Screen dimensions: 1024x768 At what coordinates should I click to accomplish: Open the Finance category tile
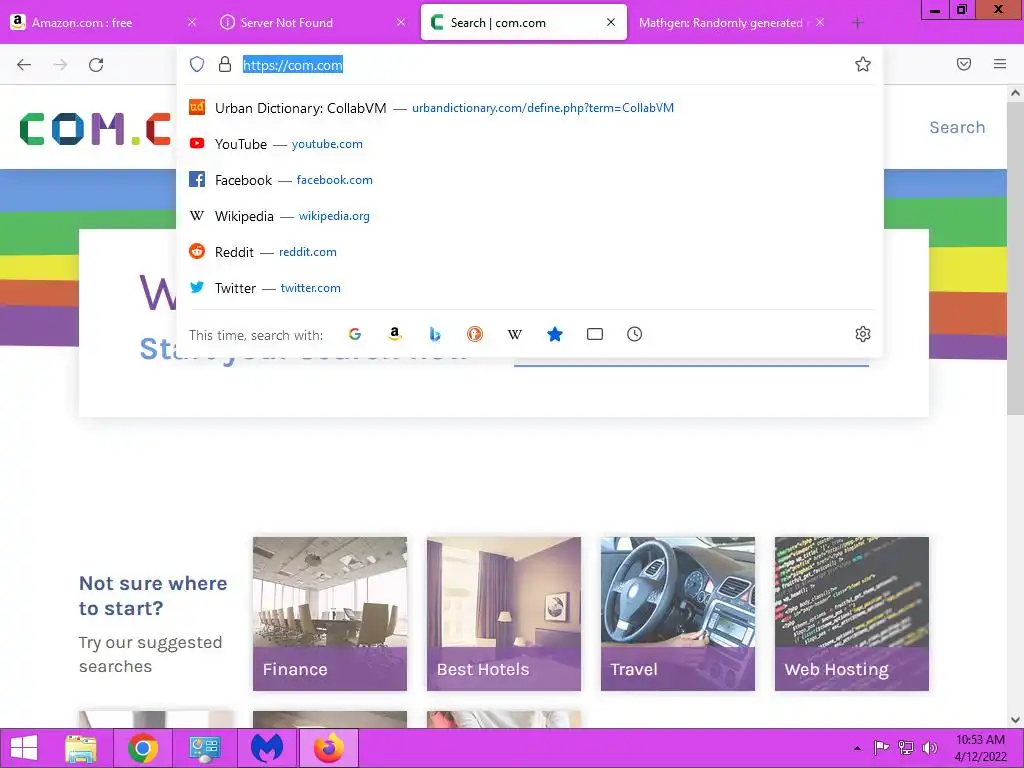pyautogui.click(x=330, y=613)
